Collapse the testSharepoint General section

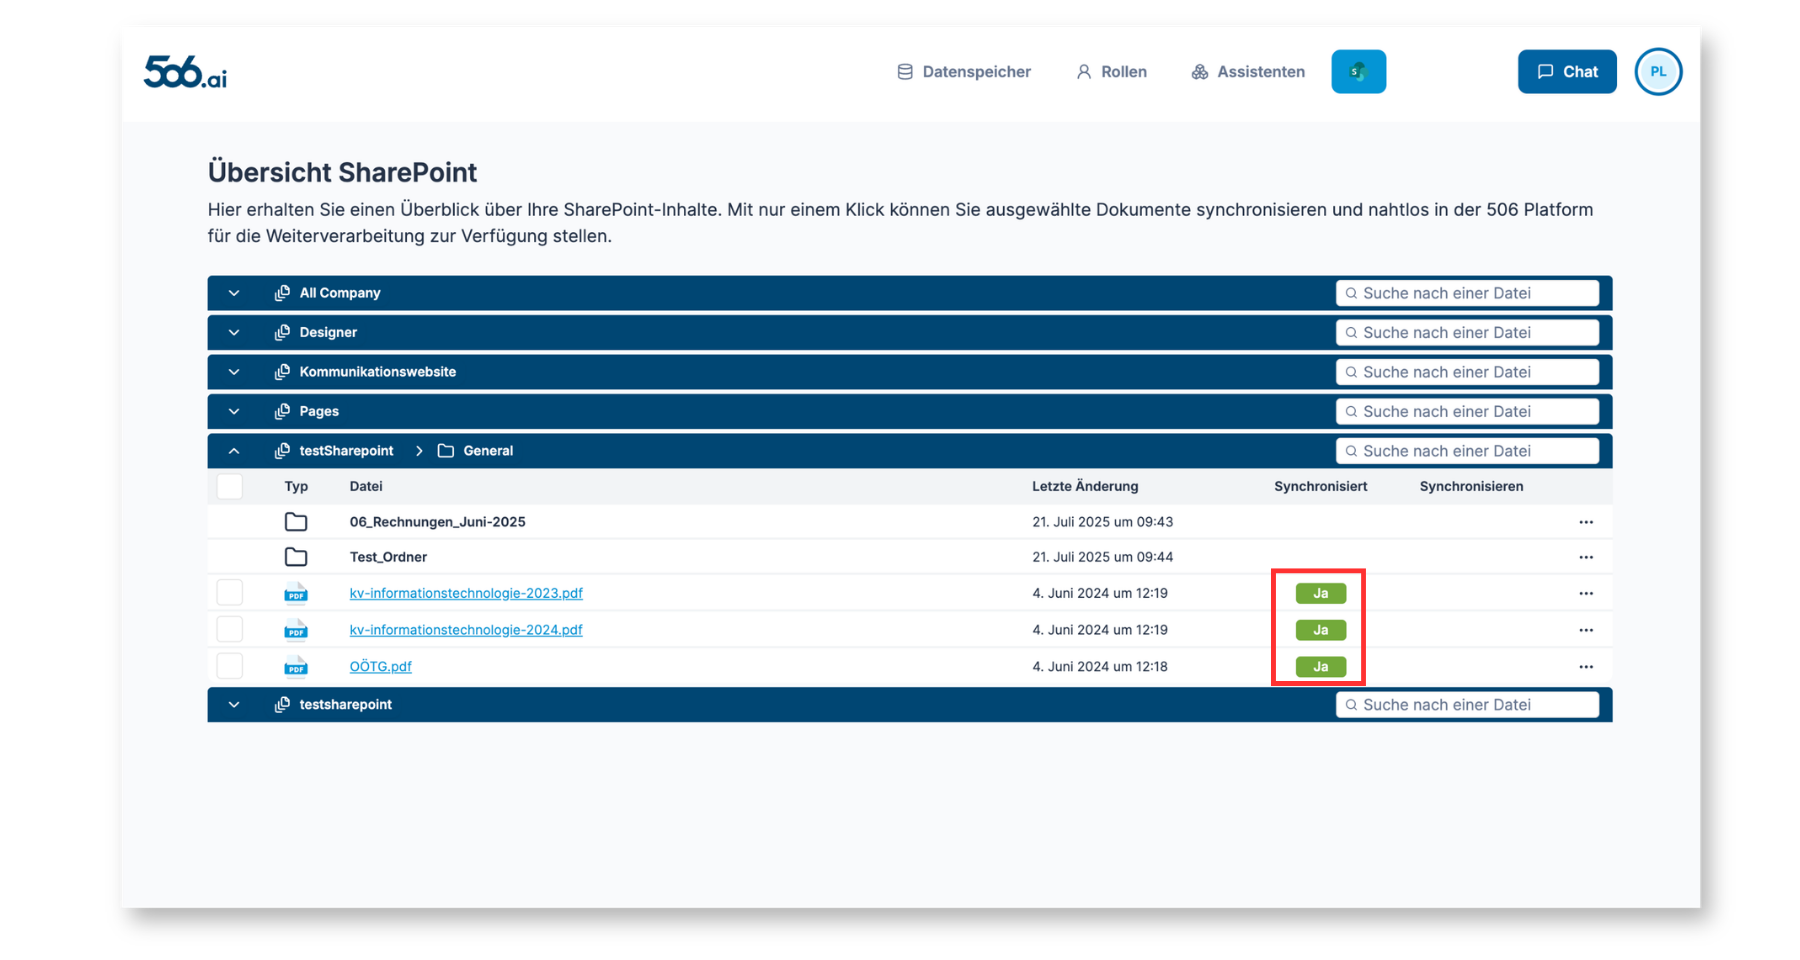click(x=234, y=451)
